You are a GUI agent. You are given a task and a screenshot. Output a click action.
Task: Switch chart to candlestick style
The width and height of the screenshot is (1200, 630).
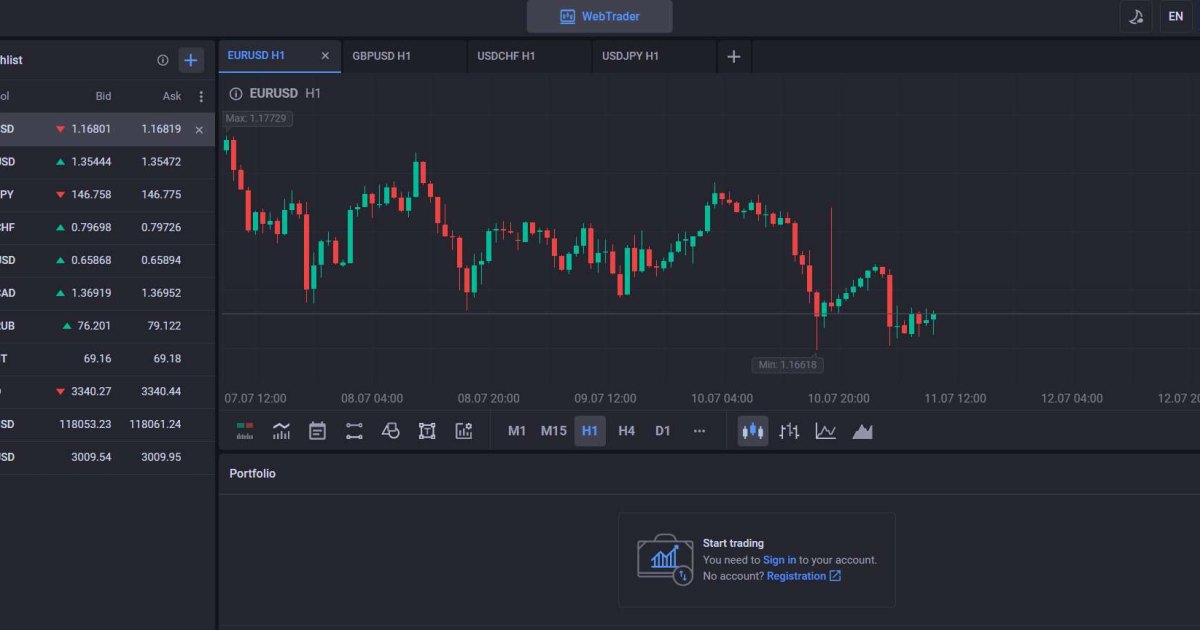coord(753,431)
